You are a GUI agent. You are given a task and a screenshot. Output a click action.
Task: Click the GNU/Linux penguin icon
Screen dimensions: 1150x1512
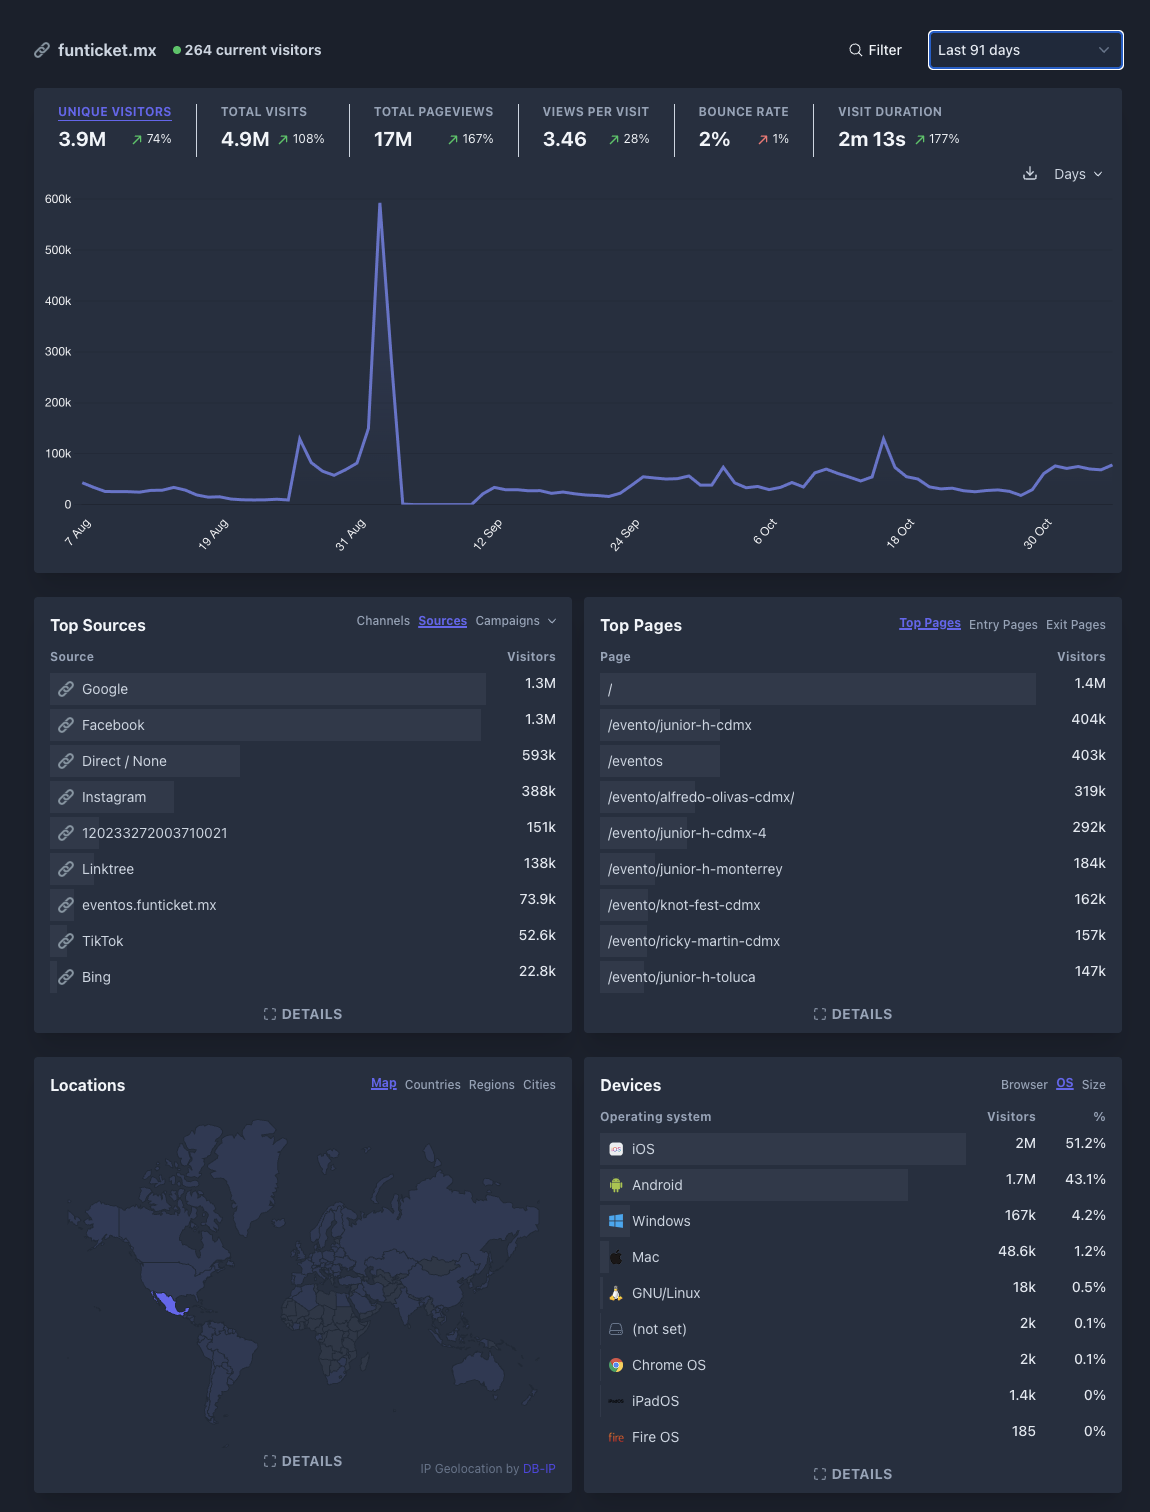pos(616,1293)
